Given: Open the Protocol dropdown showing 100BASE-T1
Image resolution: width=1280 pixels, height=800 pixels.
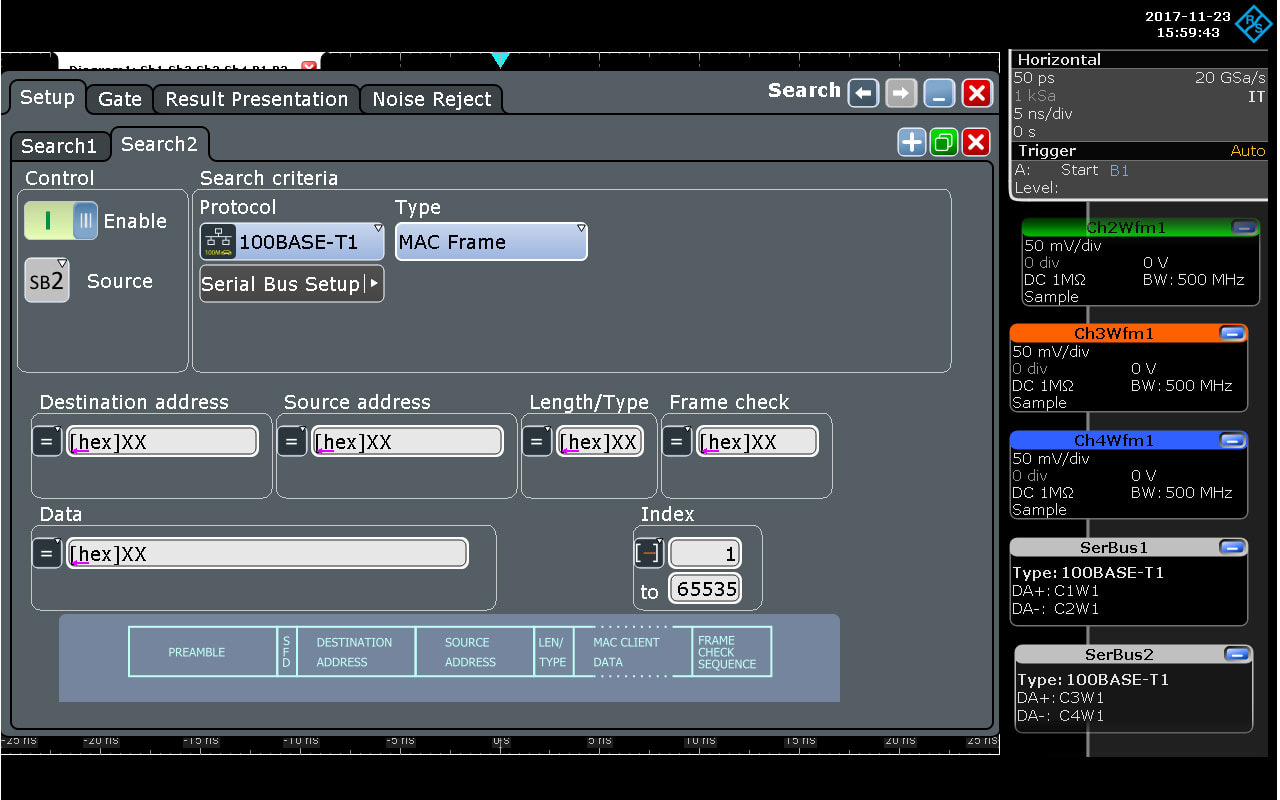Looking at the screenshot, I should [291, 240].
